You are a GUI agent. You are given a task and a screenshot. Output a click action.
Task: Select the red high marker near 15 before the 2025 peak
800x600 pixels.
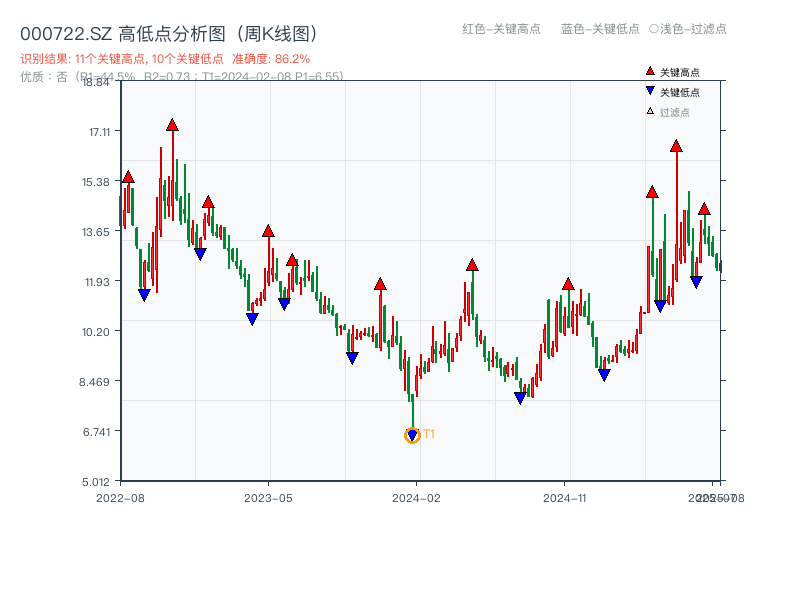[x=652, y=192]
